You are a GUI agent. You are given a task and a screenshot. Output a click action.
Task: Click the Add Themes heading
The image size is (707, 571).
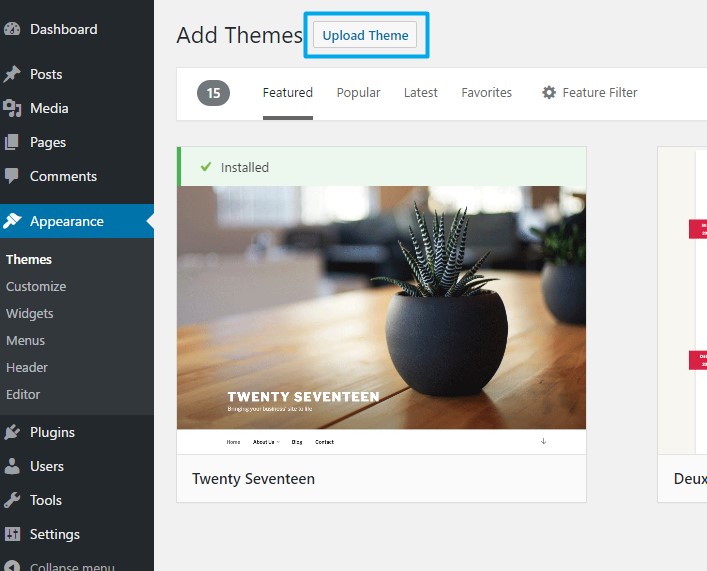(239, 35)
